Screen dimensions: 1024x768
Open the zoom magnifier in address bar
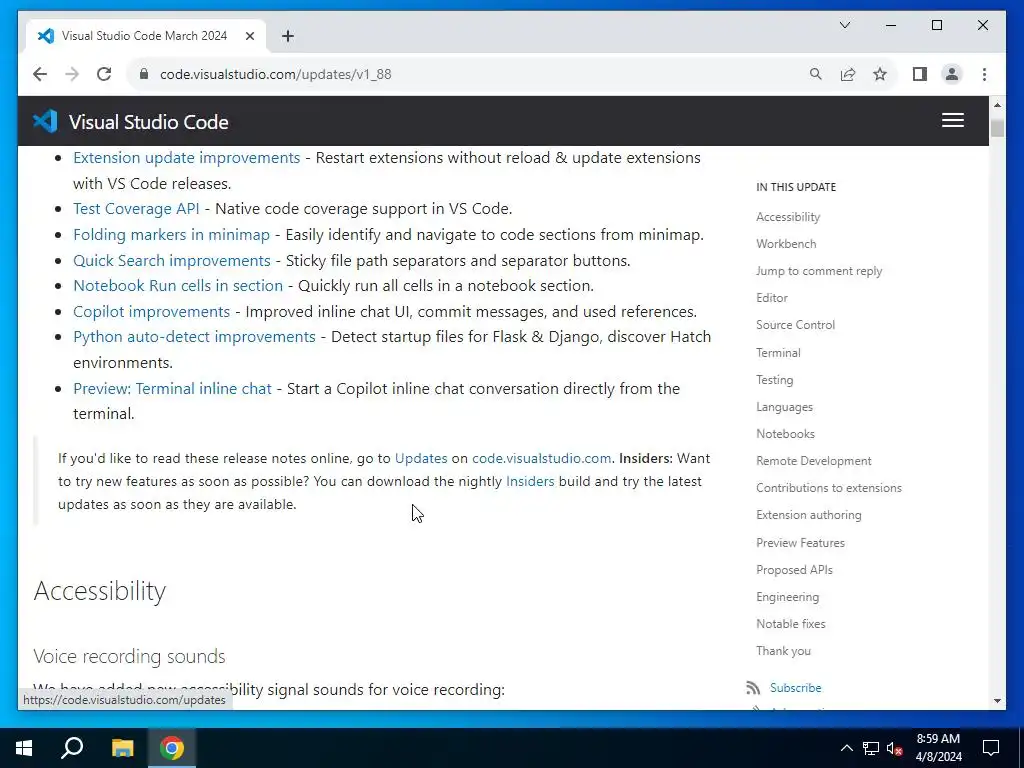(x=816, y=74)
